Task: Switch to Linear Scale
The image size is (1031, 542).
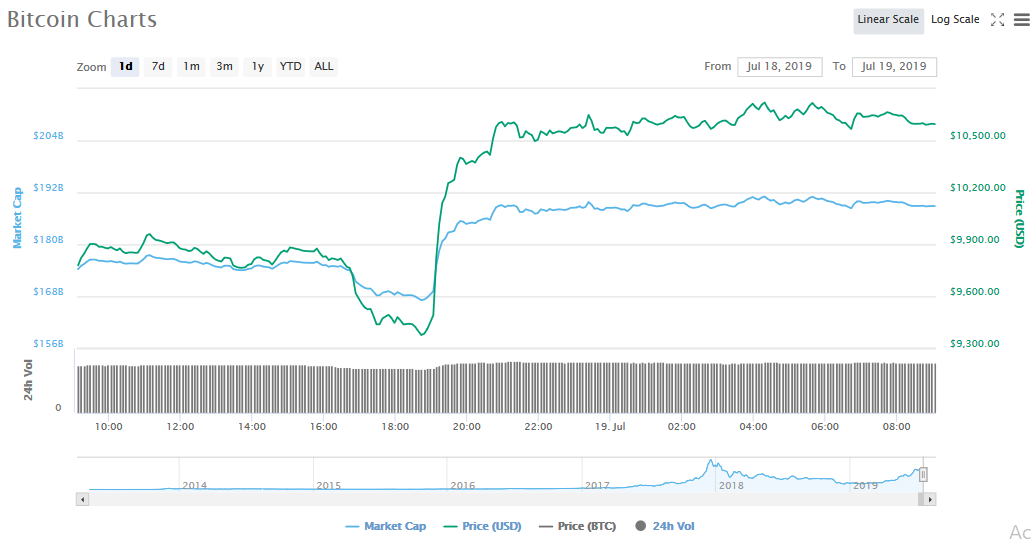Action: (x=888, y=20)
